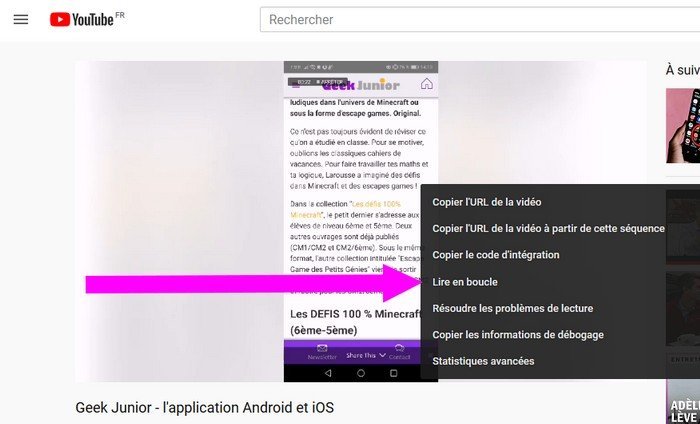Click the home icon in Geek Junior video

(427, 84)
